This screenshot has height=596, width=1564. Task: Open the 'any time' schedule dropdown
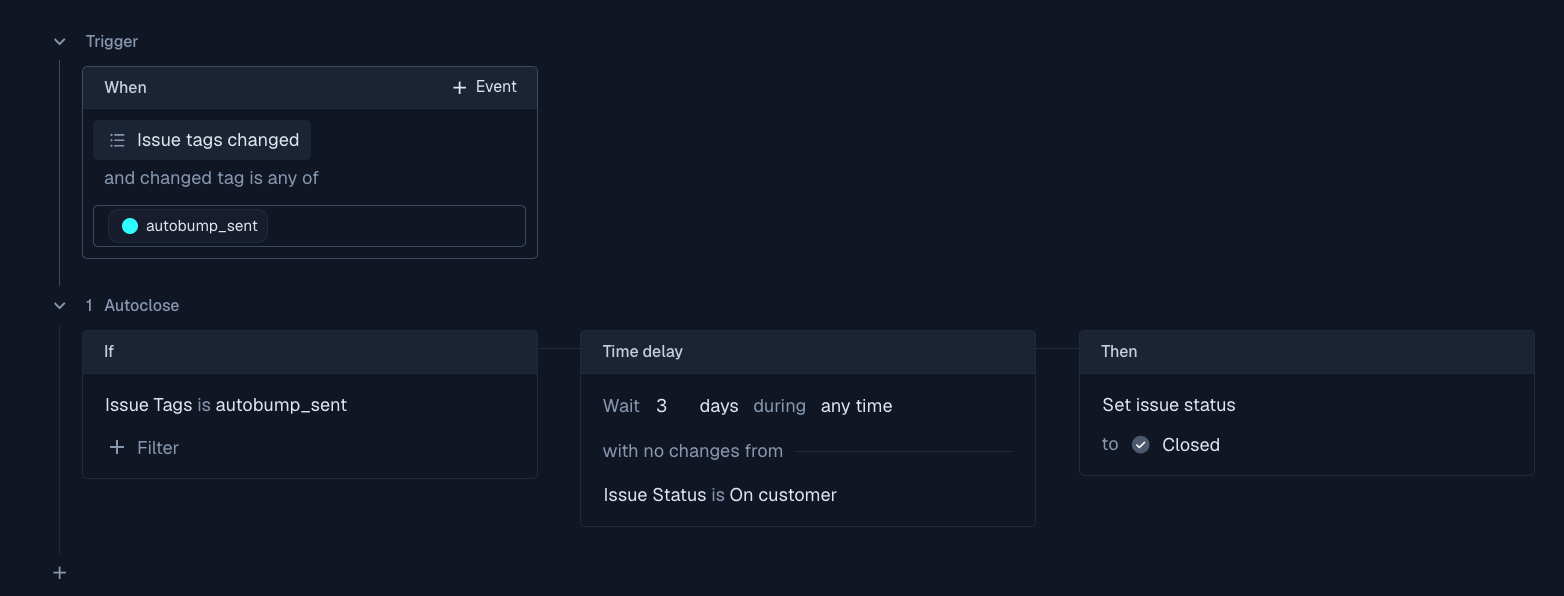tap(856, 406)
